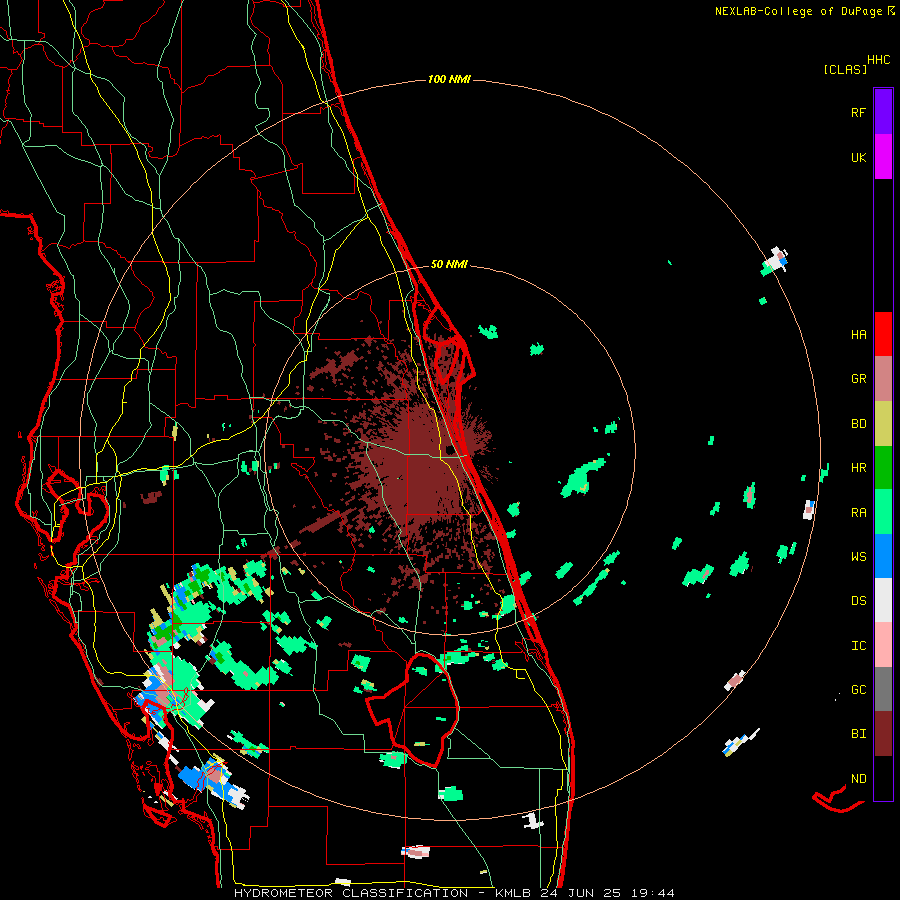The image size is (900, 900).
Task: Click the 50 NMI range ring label
Action: click(449, 264)
